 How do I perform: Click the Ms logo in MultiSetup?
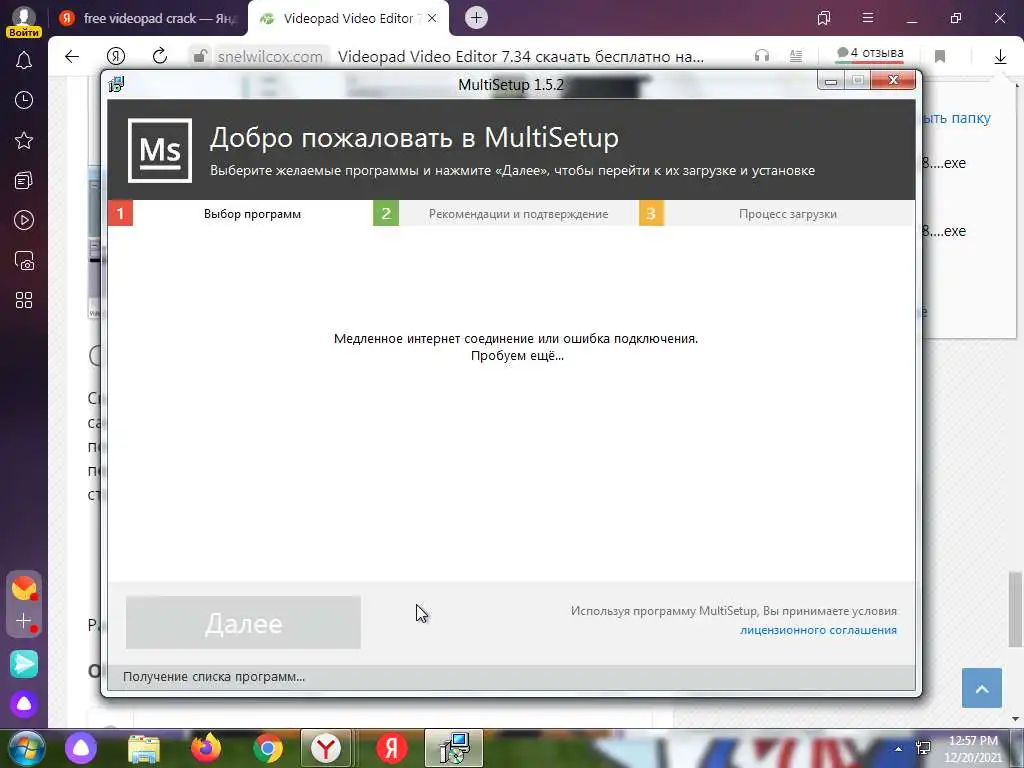[x=160, y=150]
